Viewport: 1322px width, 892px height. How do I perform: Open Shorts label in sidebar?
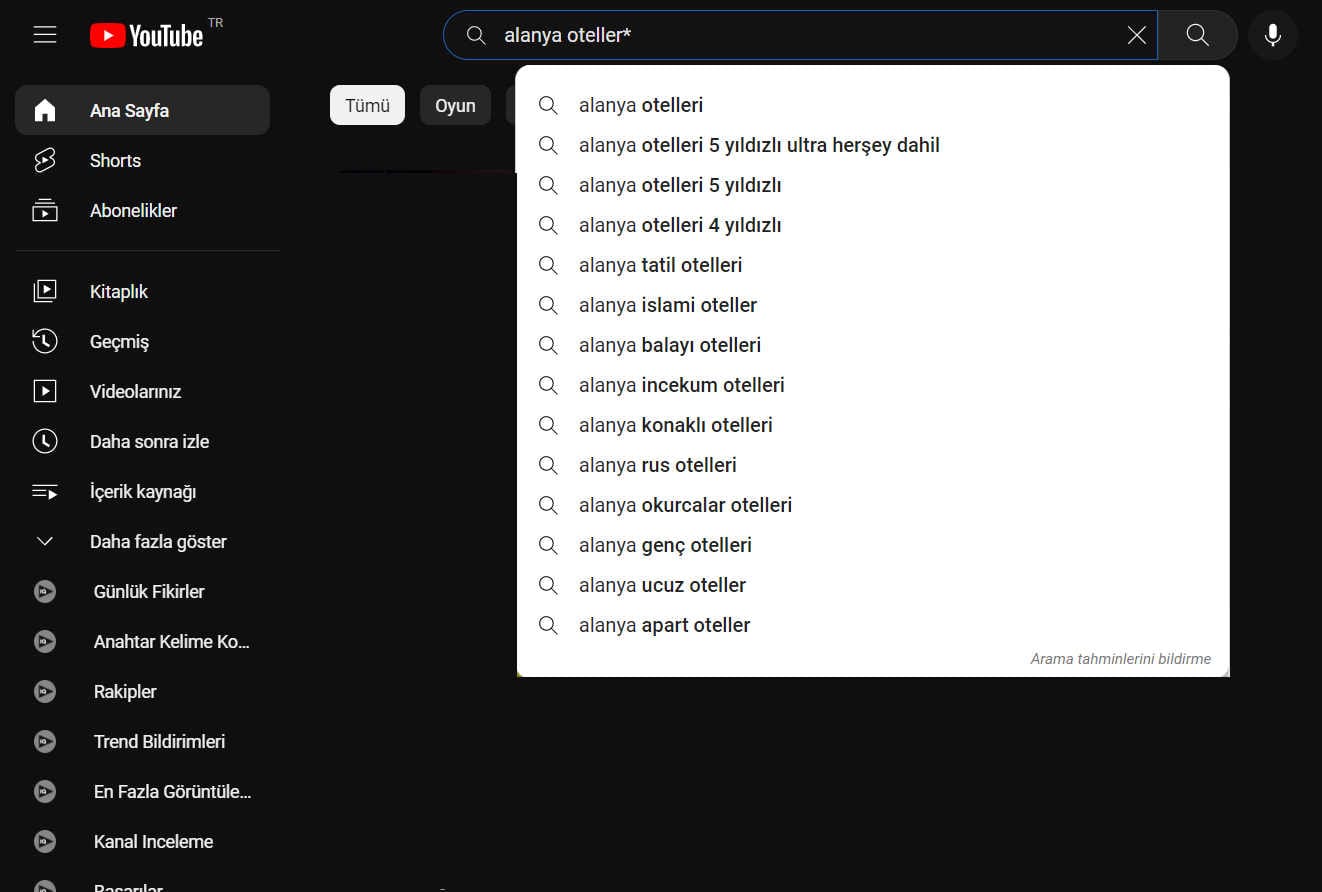point(115,160)
